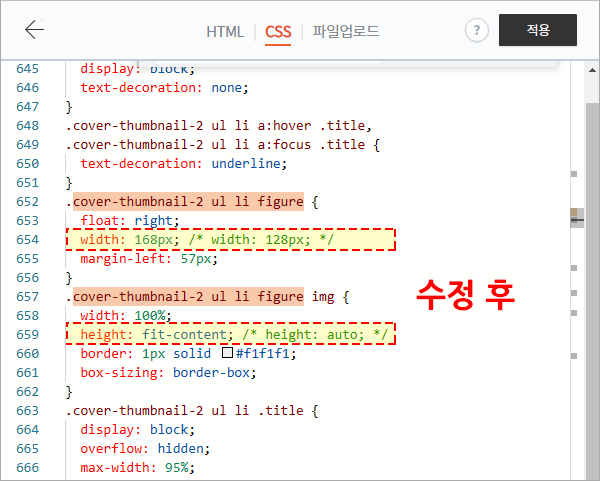The image size is (600, 481).
Task: Click 'float: right;' on line 653
Action: (130, 221)
